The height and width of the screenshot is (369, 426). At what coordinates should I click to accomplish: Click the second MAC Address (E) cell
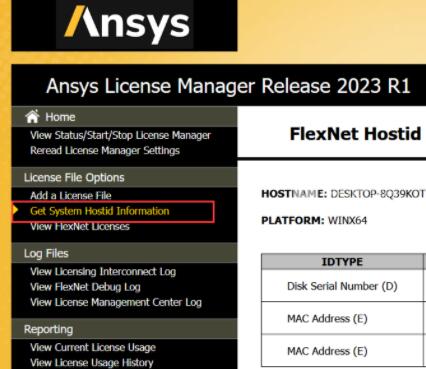(x=342, y=351)
